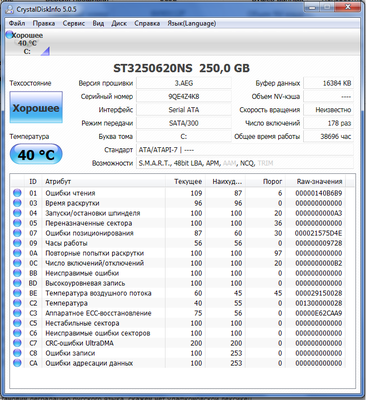This screenshot has width=366, height=400.
Task: Click the Порог column header
Action: pyautogui.click(x=265, y=182)
